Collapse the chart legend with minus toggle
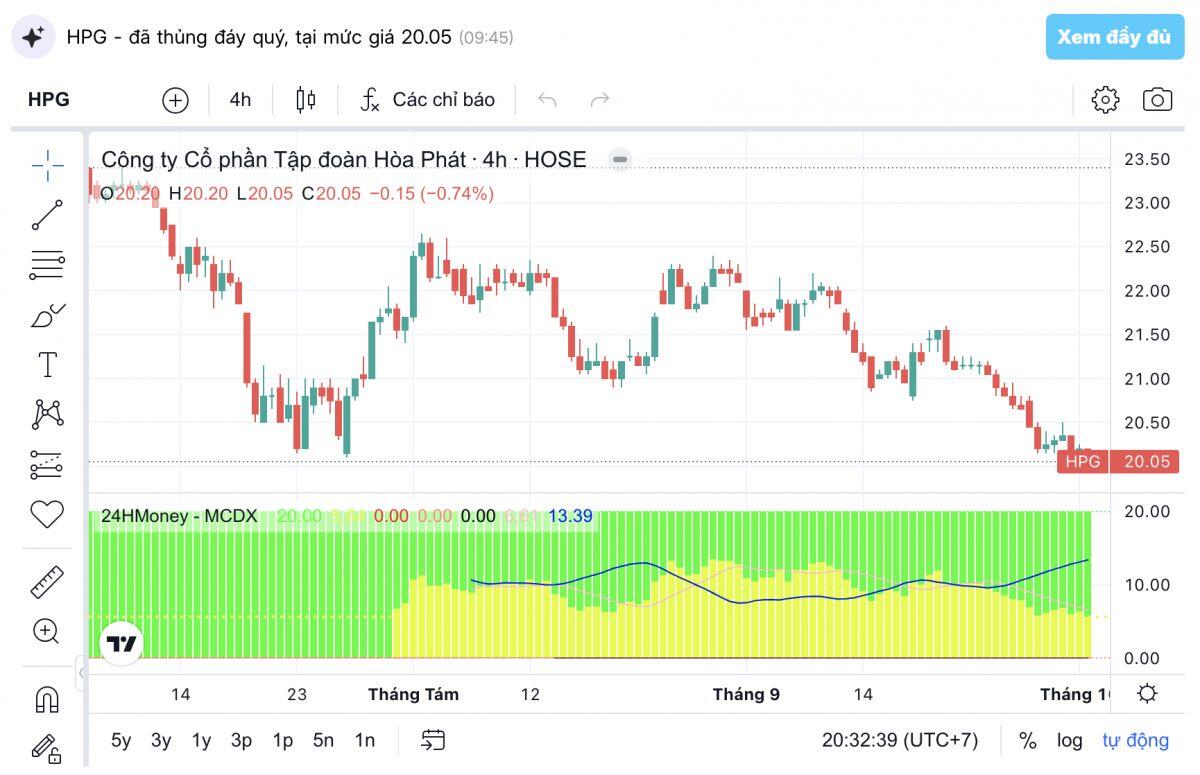This screenshot has width=1200, height=775. (x=620, y=159)
